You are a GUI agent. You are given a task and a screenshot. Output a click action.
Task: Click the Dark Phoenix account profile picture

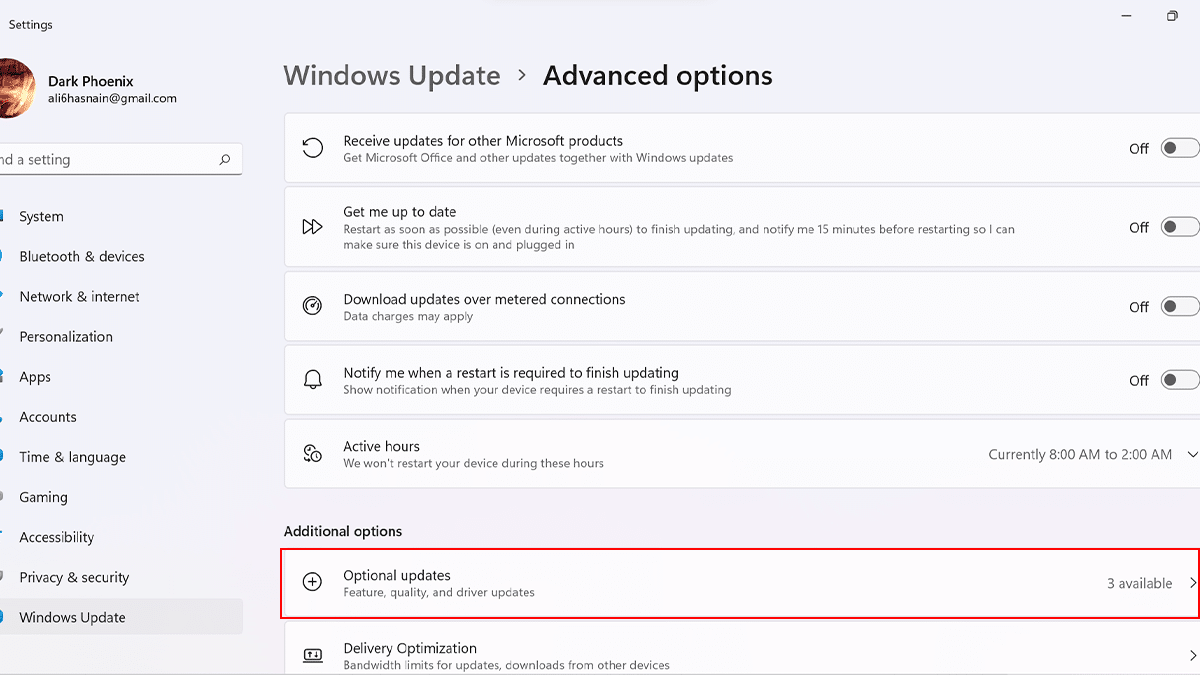pyautogui.click(x=14, y=89)
